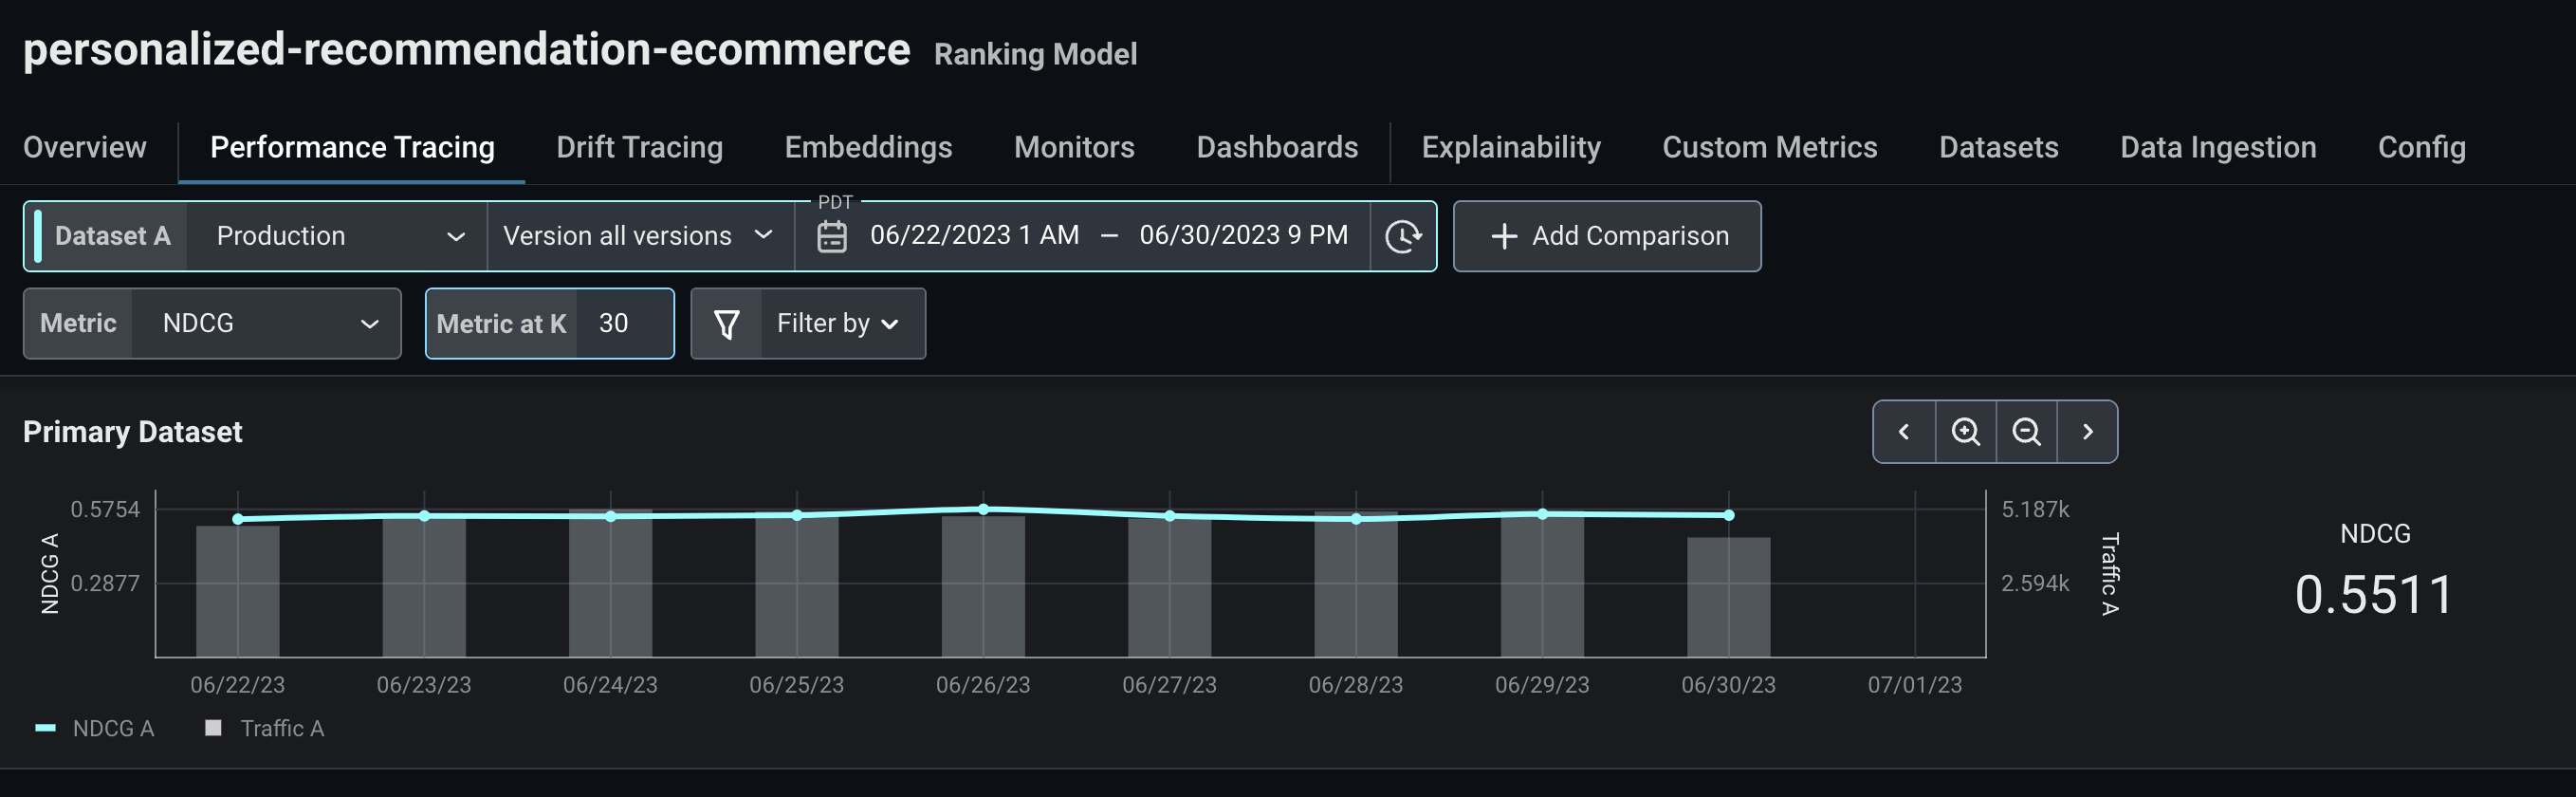
Task: Click the Add Comparison button
Action: [1607, 236]
